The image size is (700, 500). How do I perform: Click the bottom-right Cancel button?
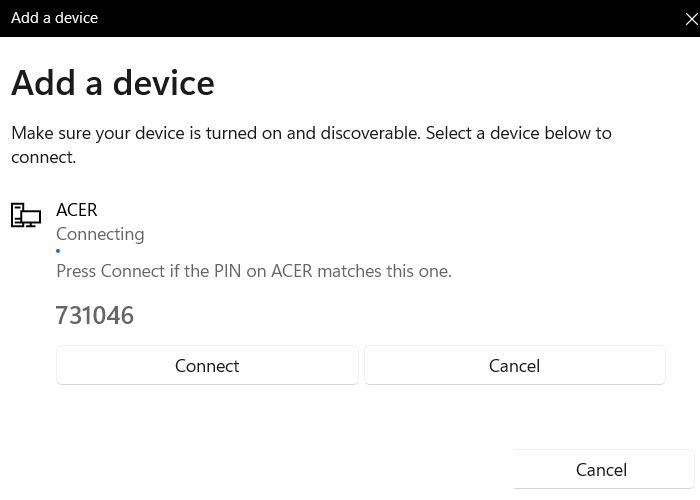click(x=601, y=470)
